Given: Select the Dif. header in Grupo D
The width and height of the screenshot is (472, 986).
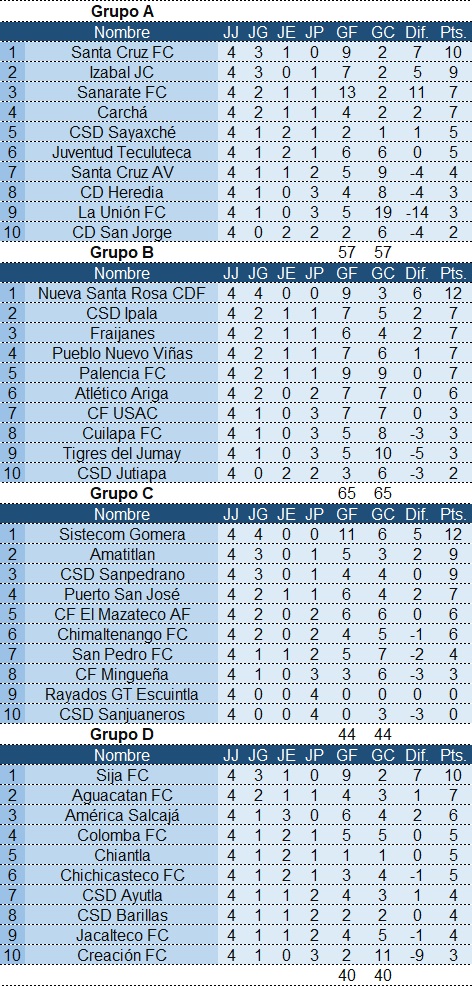Looking at the screenshot, I should pos(417,755).
